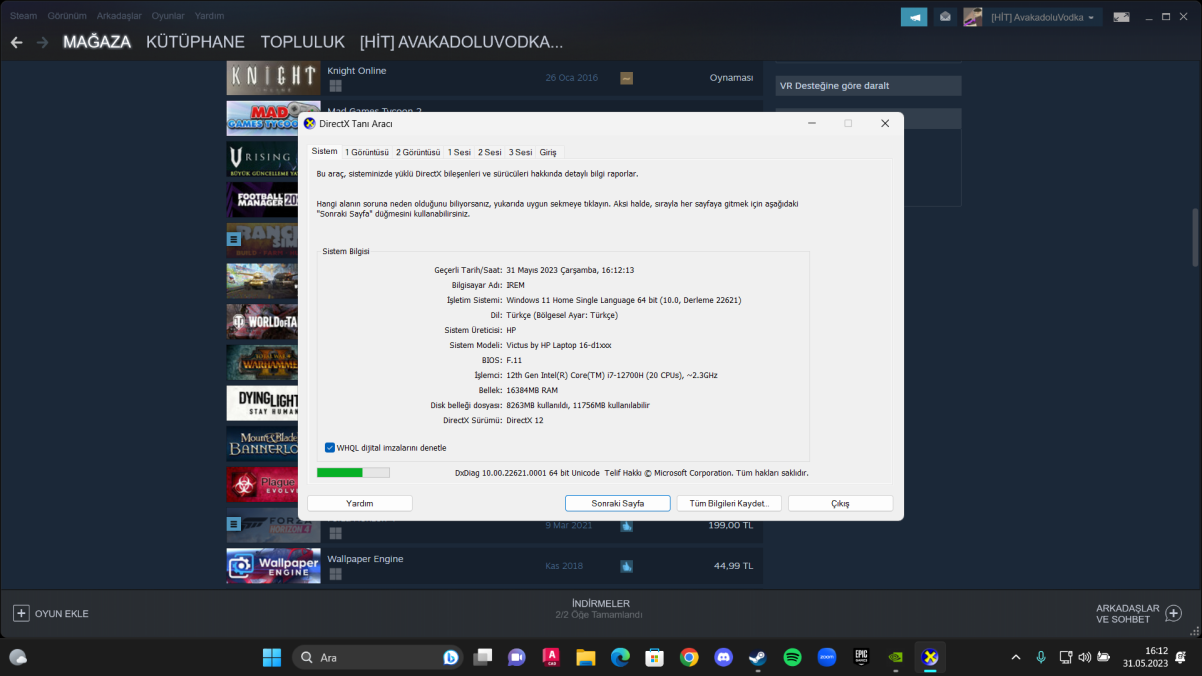1202x676 pixels.
Task: Click the Steam page vertical scrollbar
Action: point(1195,237)
